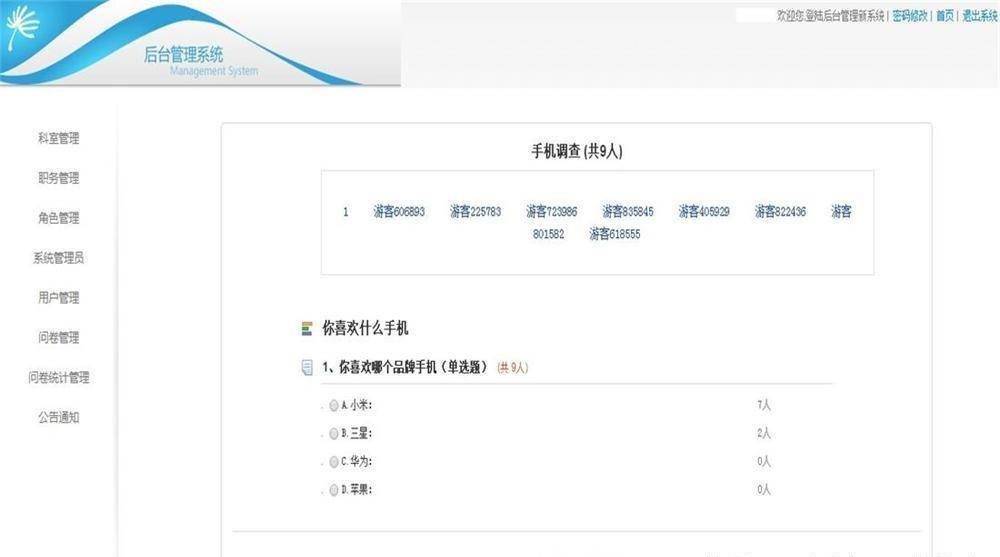Open respondent 游客822436
1000x557 pixels.
point(780,211)
